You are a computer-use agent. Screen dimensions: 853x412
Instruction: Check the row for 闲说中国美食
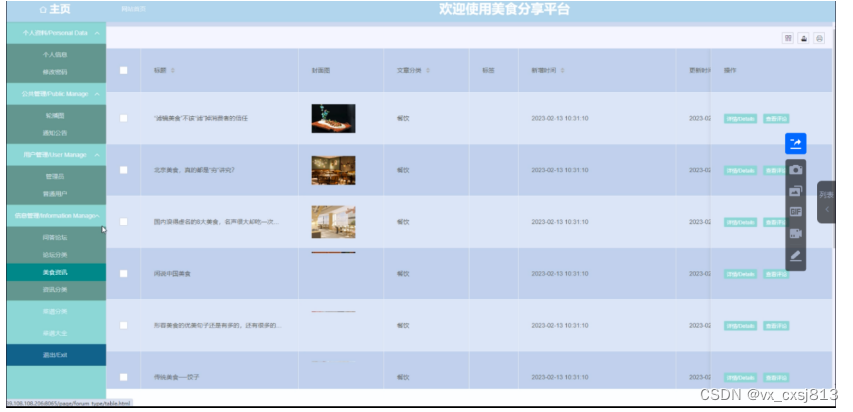point(123,273)
